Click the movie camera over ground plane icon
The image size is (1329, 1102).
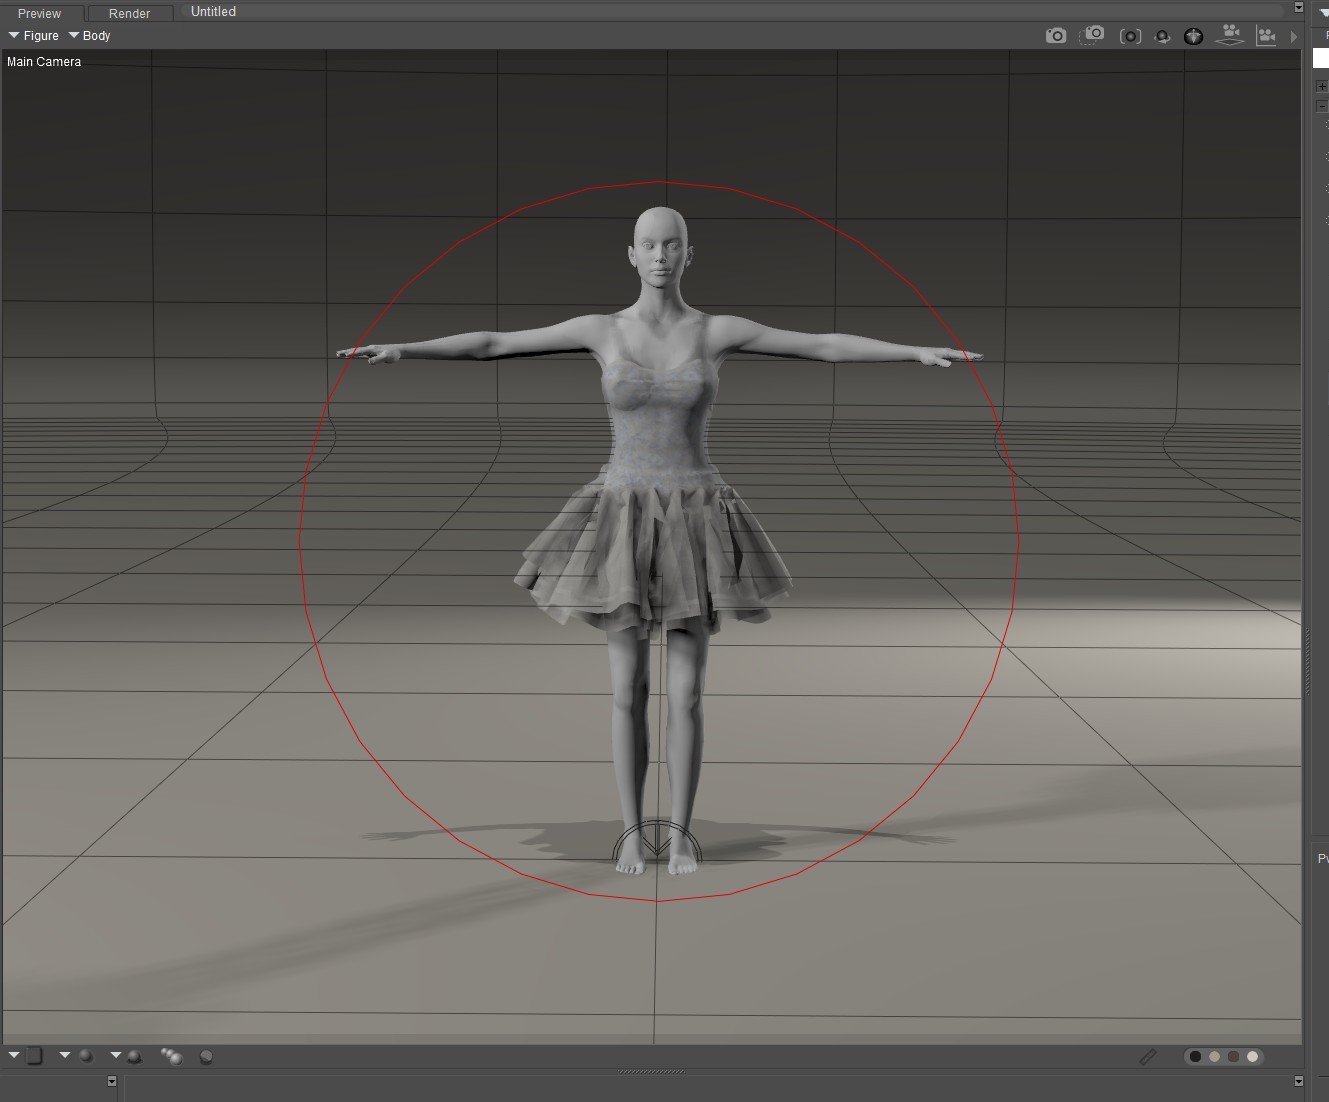point(1230,35)
